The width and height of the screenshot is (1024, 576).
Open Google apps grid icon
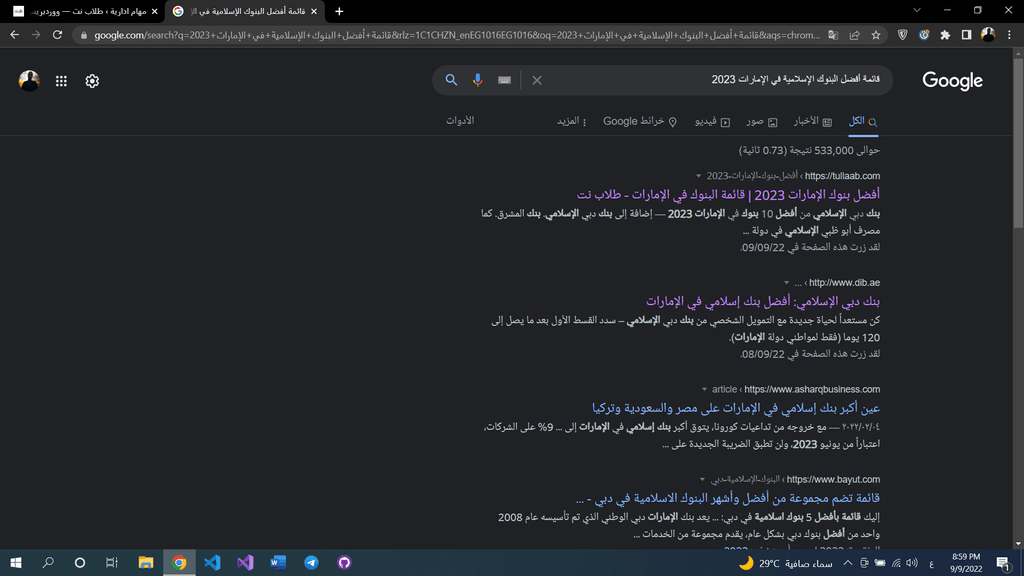[61, 81]
